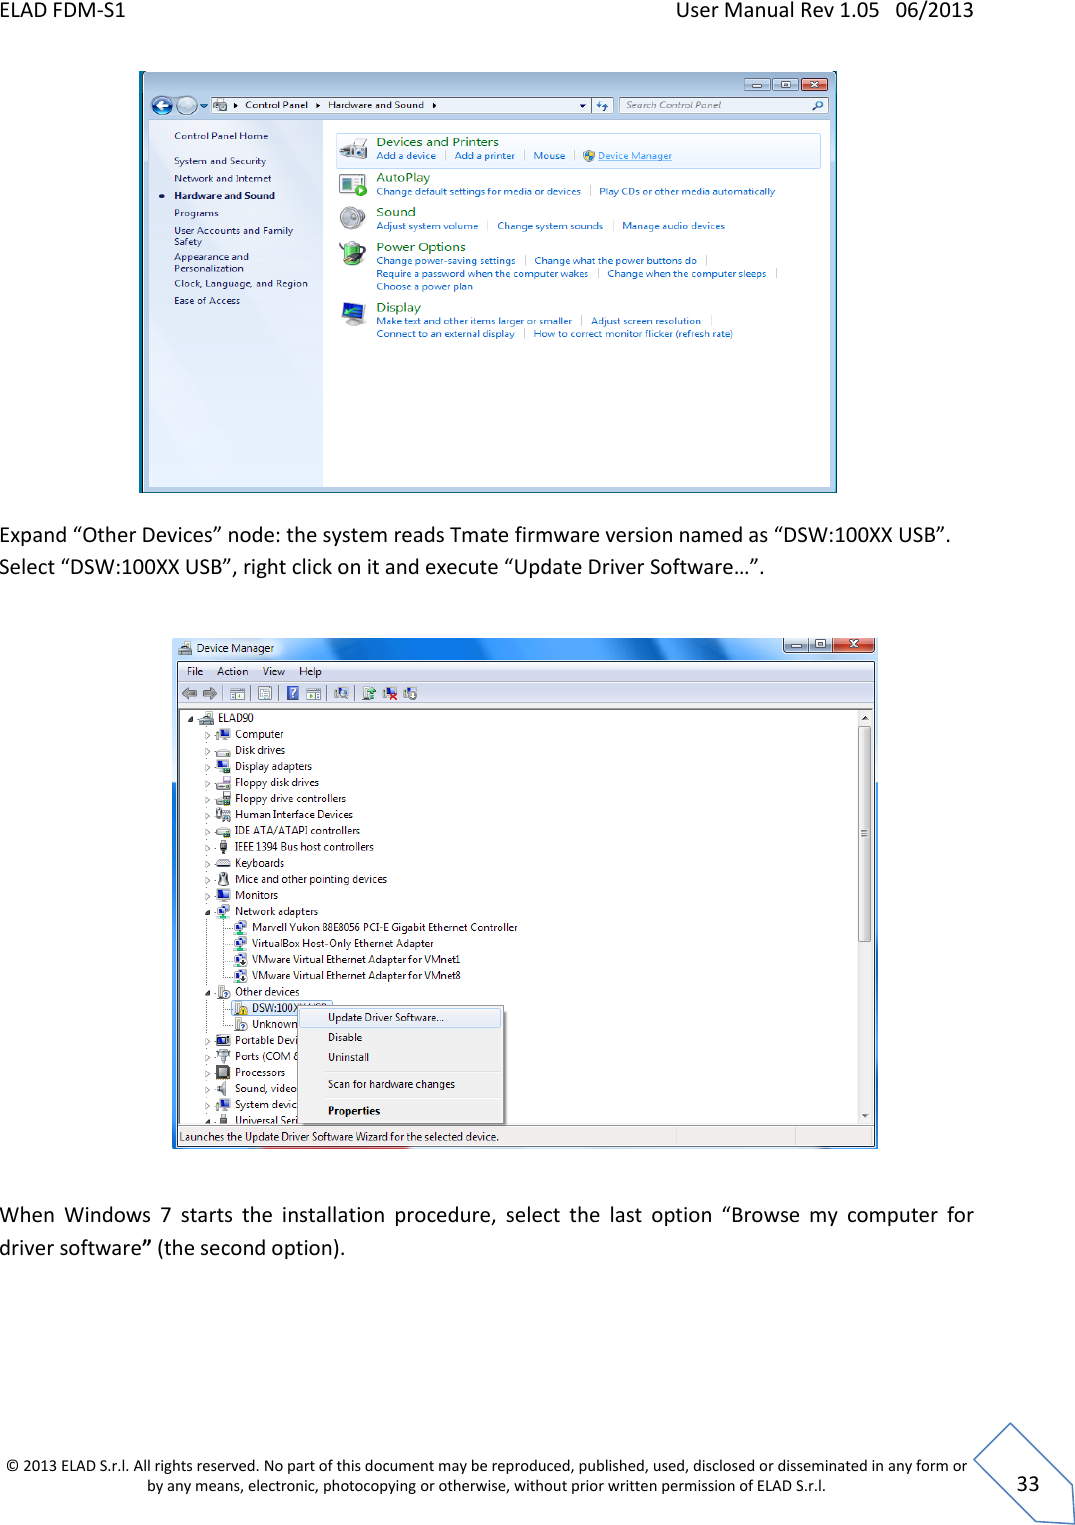Expand the Mice and other pointing devices node
This screenshot has width=1075, height=1525.
pyautogui.click(x=208, y=880)
